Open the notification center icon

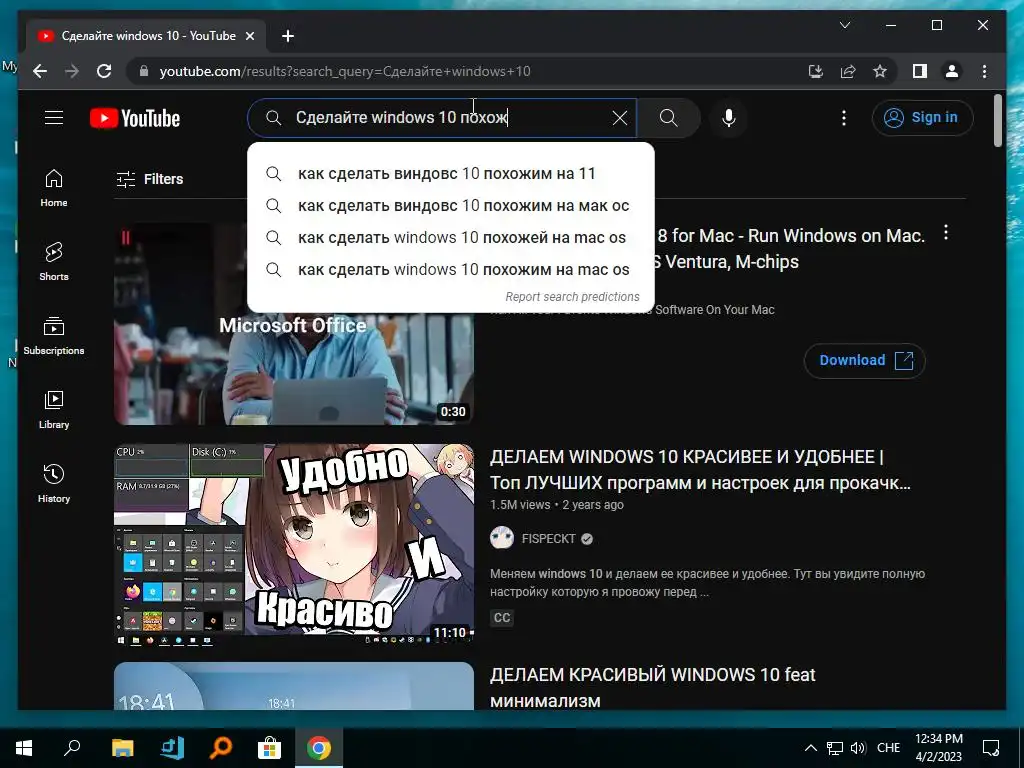(x=991, y=748)
